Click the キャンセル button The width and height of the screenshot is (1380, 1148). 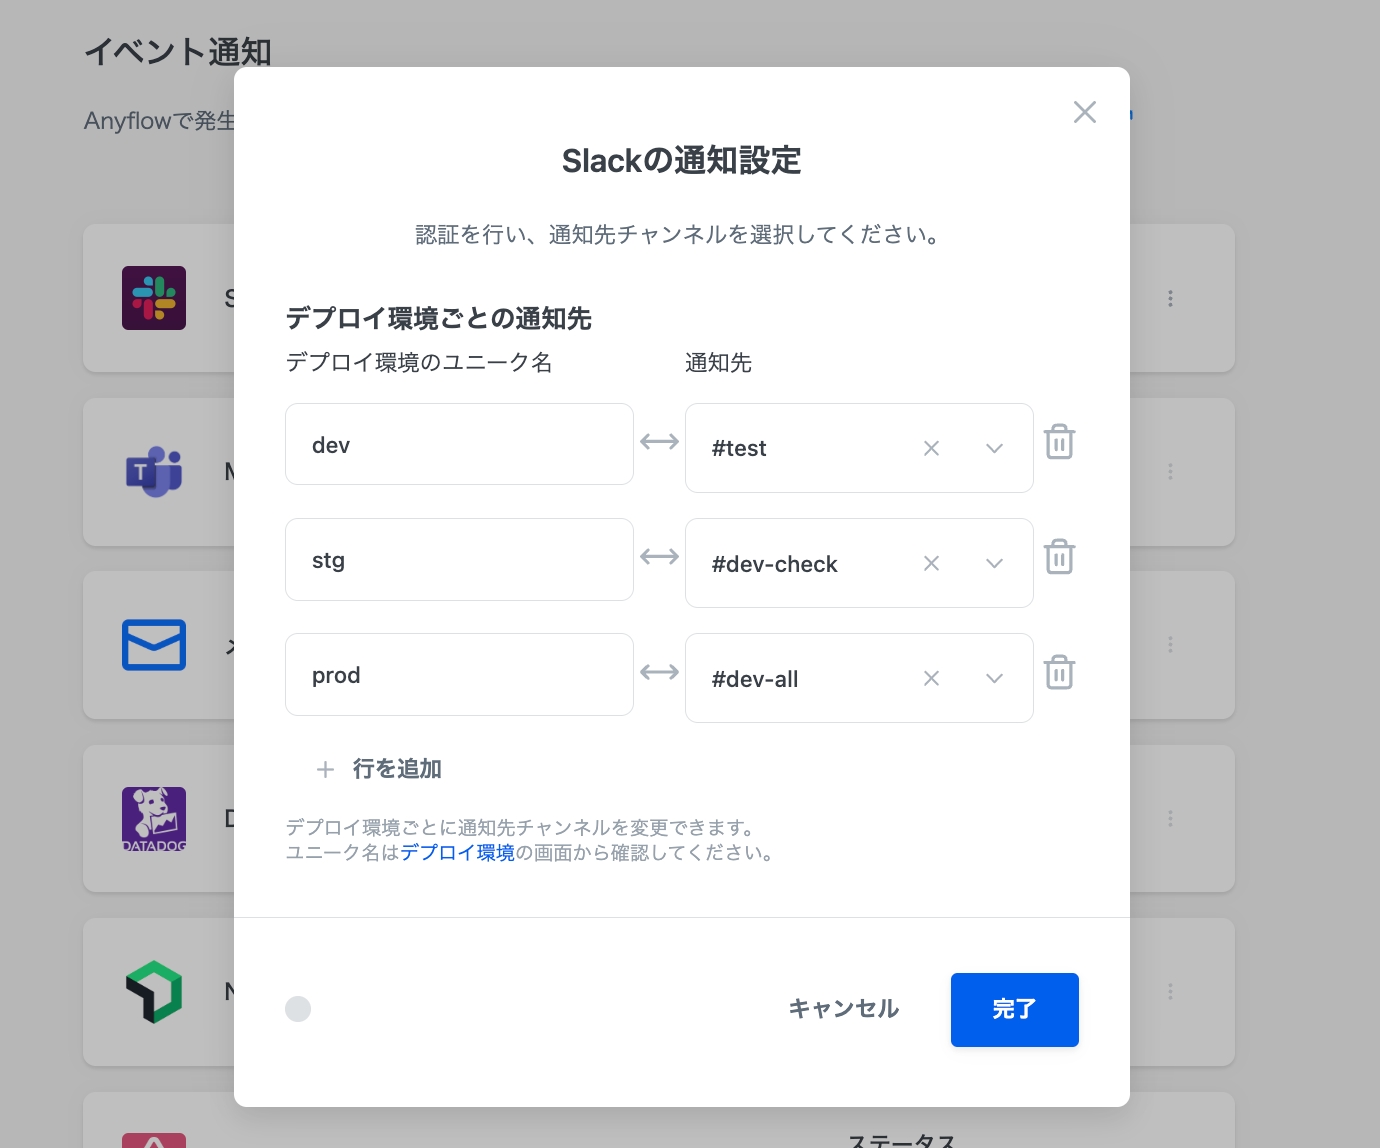[843, 1009]
